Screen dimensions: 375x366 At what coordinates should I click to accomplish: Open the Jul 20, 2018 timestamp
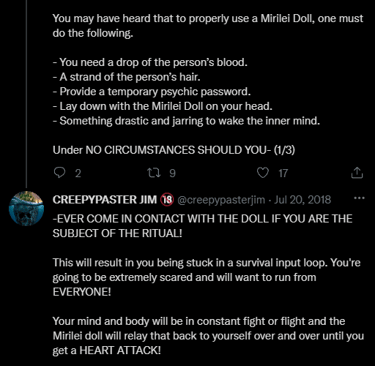[303, 200]
